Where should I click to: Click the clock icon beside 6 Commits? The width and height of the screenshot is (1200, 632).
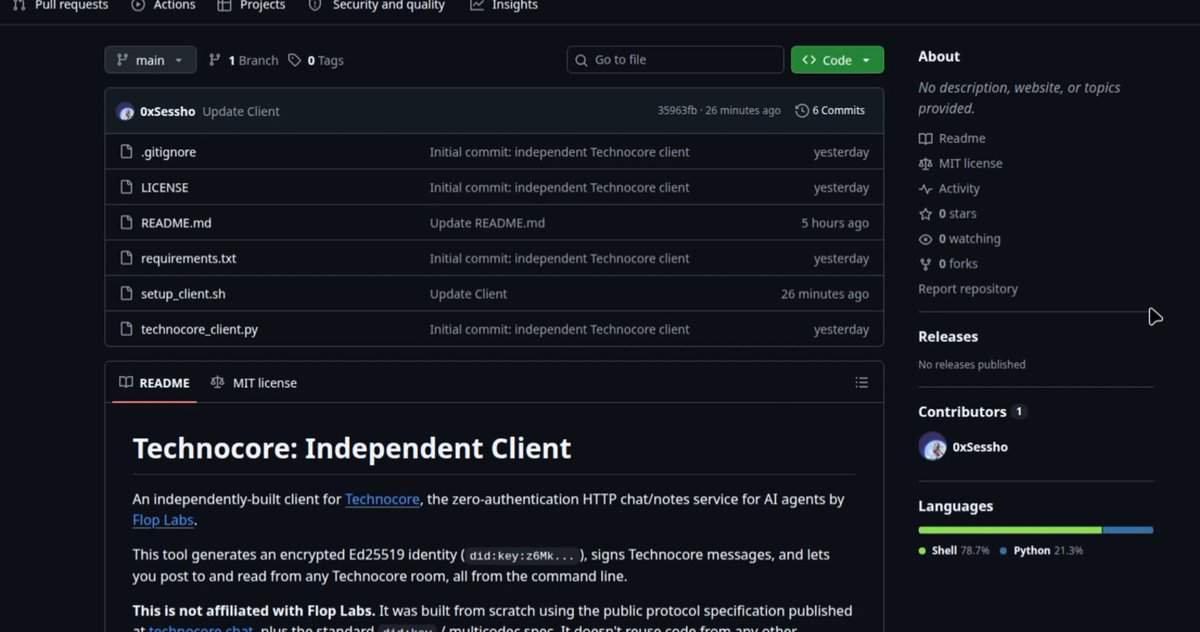coord(802,111)
